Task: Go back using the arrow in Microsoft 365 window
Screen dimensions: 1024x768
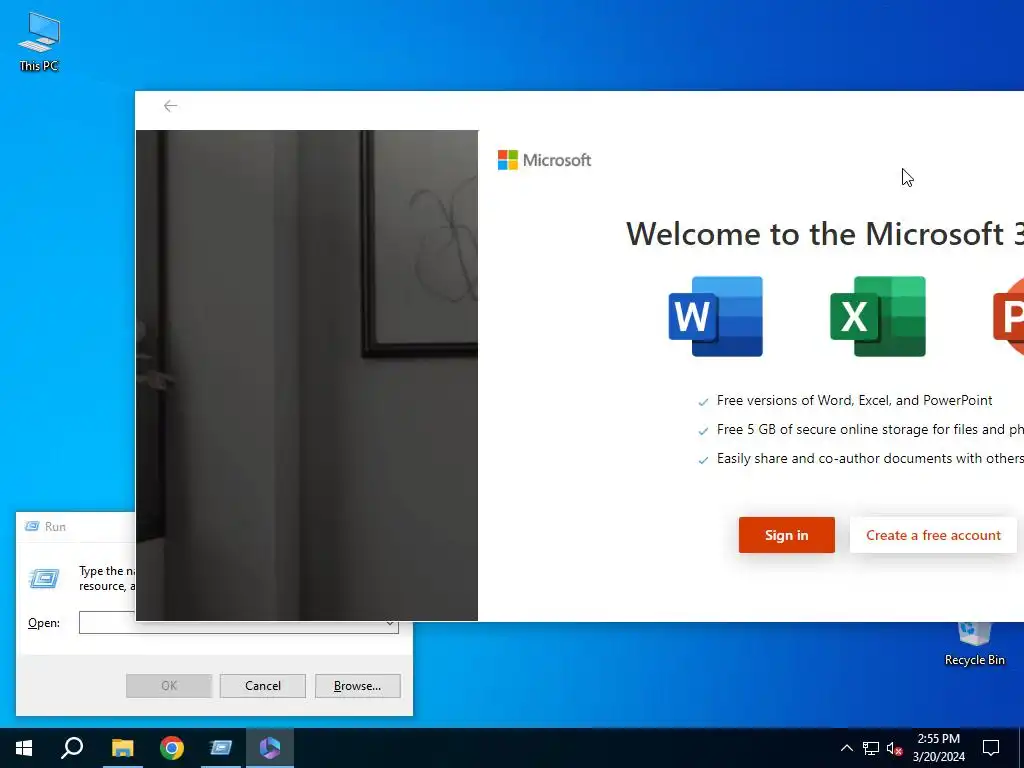Action: tap(170, 106)
